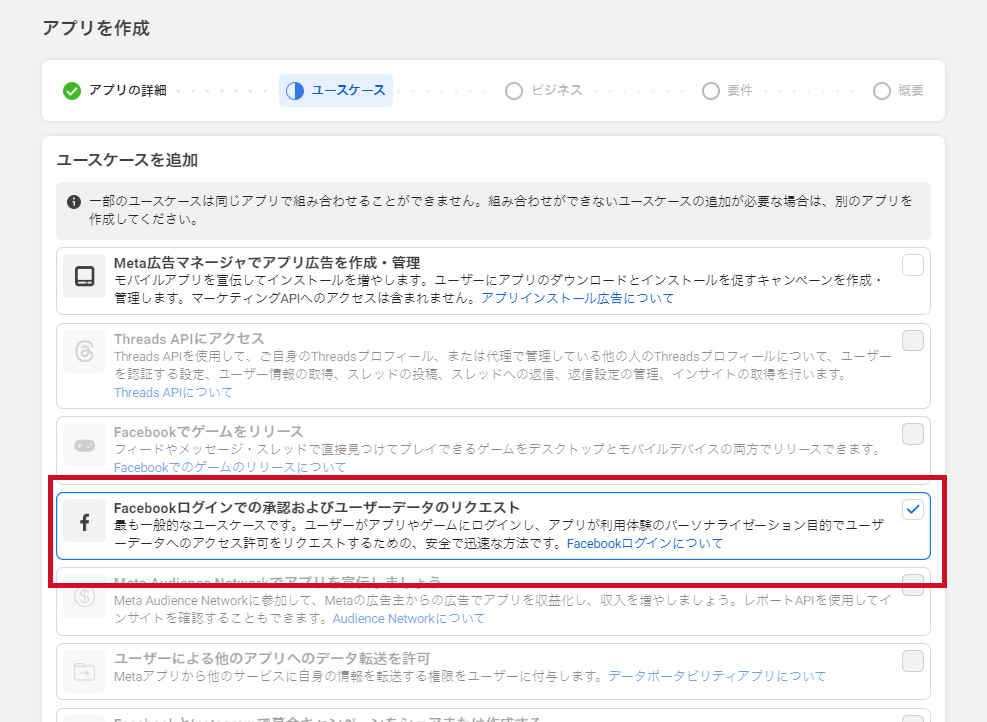Screen dimensions: 987x722
Task: Open アプリインストール広告について link
Action: 577,298
